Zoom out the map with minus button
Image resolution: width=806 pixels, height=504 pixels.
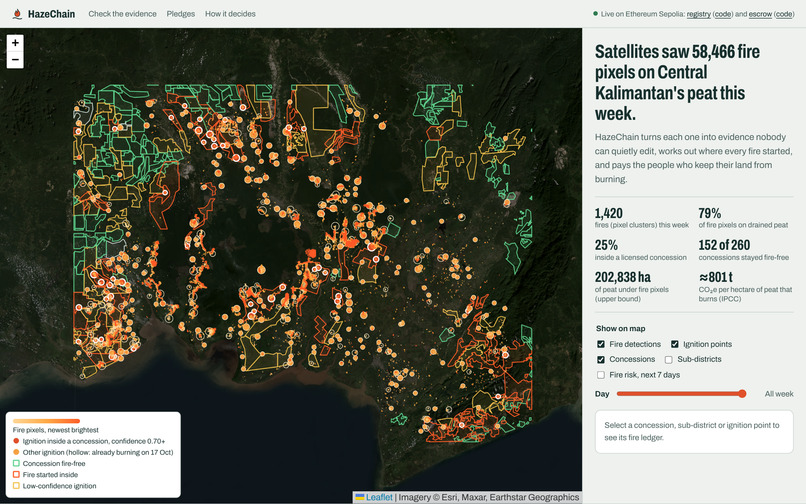(15, 60)
